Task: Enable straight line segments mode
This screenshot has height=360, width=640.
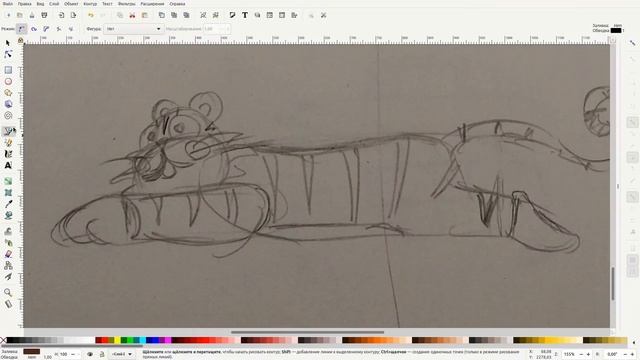Action: [59, 29]
